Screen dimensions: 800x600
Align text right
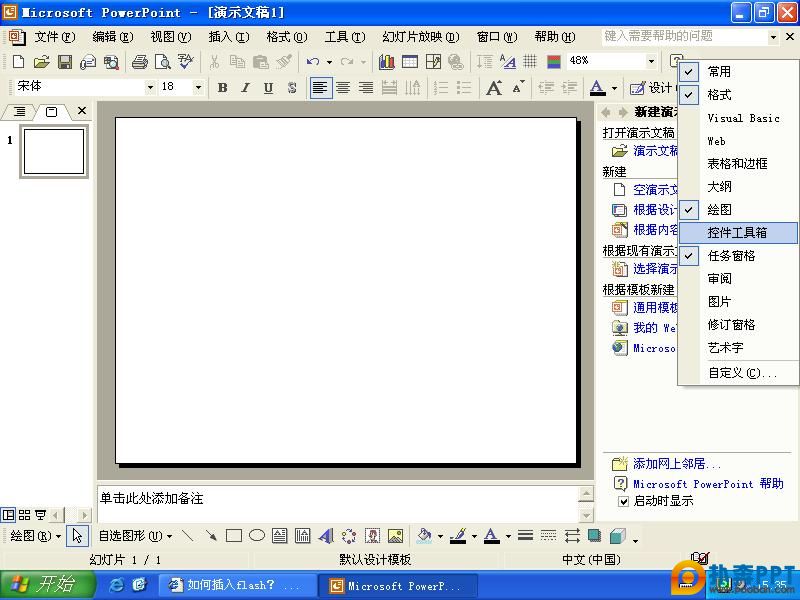tap(366, 88)
